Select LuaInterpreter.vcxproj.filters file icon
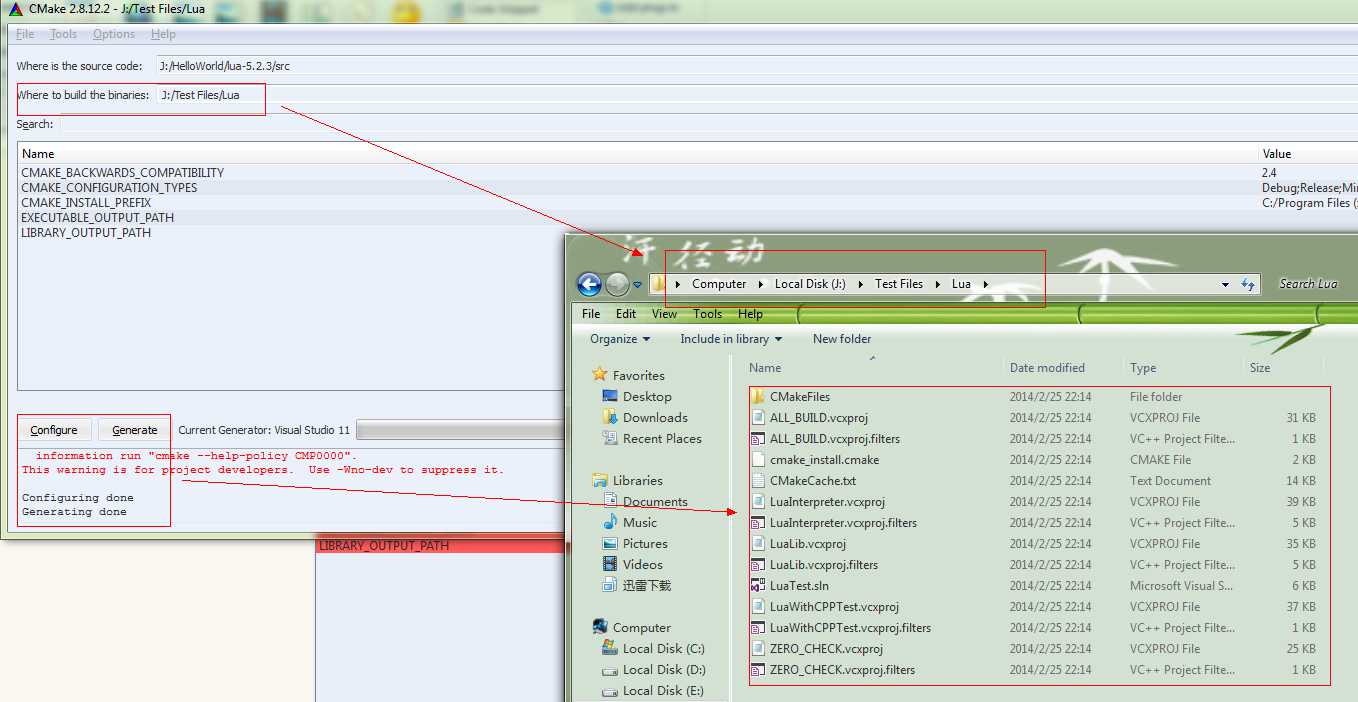 [x=758, y=523]
